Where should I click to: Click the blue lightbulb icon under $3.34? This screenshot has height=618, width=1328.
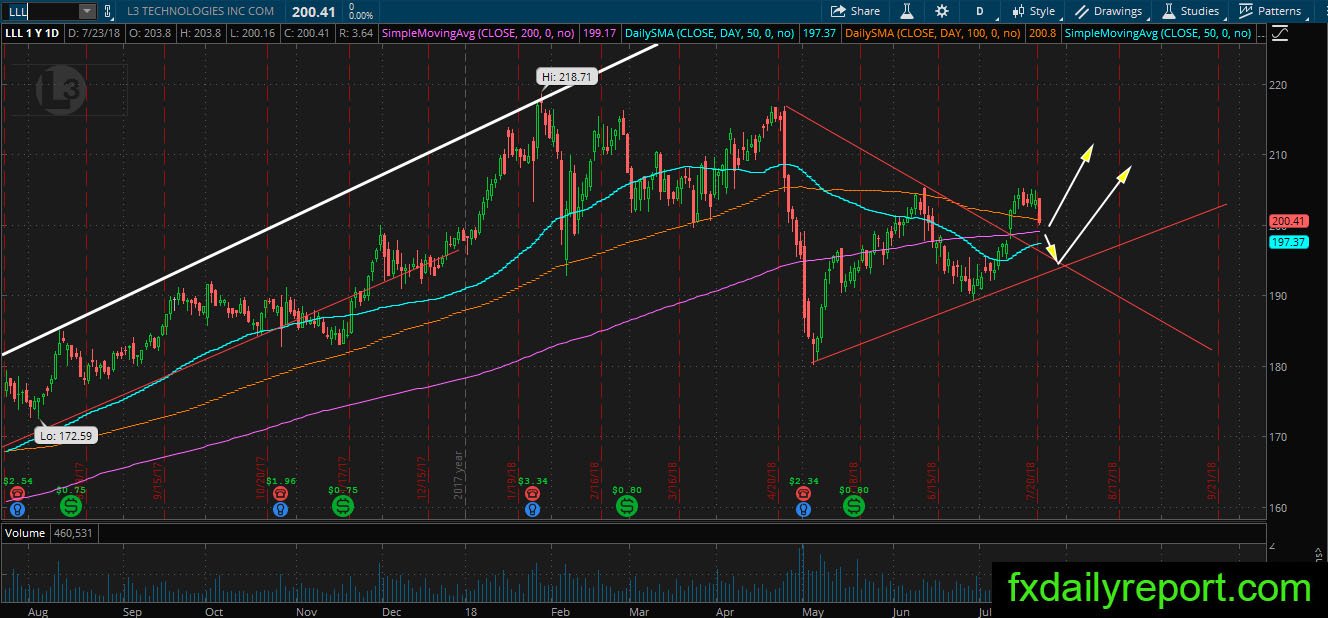tap(533, 509)
